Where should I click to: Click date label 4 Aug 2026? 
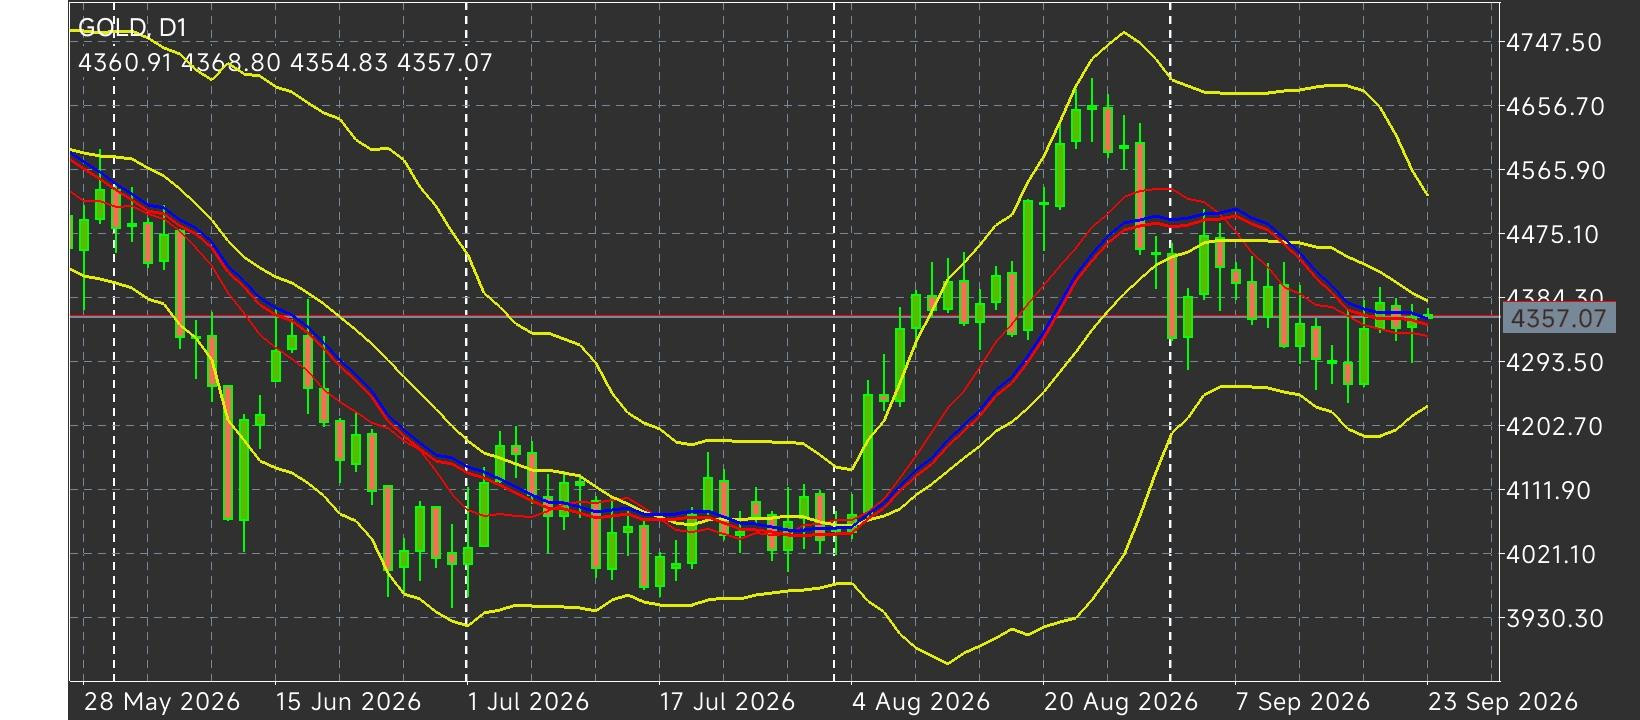(x=920, y=702)
